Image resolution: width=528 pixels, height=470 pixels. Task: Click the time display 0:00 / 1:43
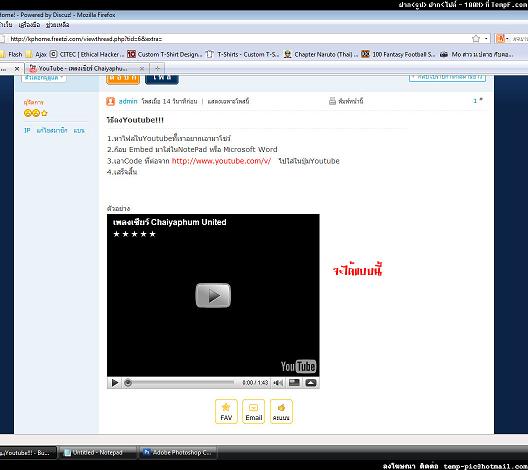255,383
